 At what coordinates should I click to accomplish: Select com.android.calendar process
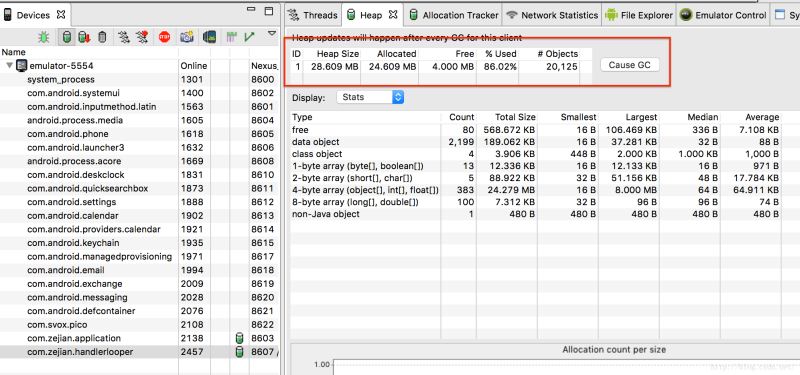[140, 216]
